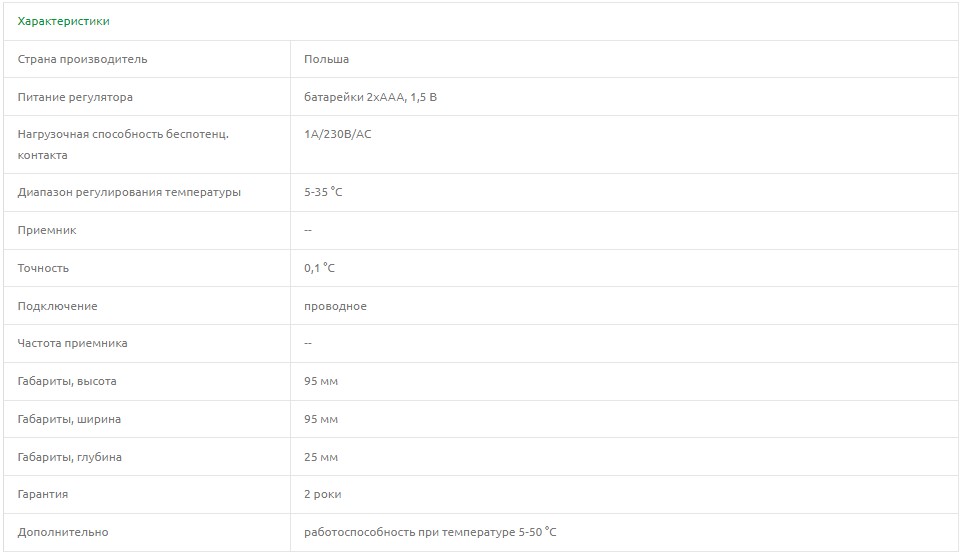Viewport: 964px width, 555px height.
Task: Click the батарейки 2хААА, 1,5 В value
Action: coord(370,97)
